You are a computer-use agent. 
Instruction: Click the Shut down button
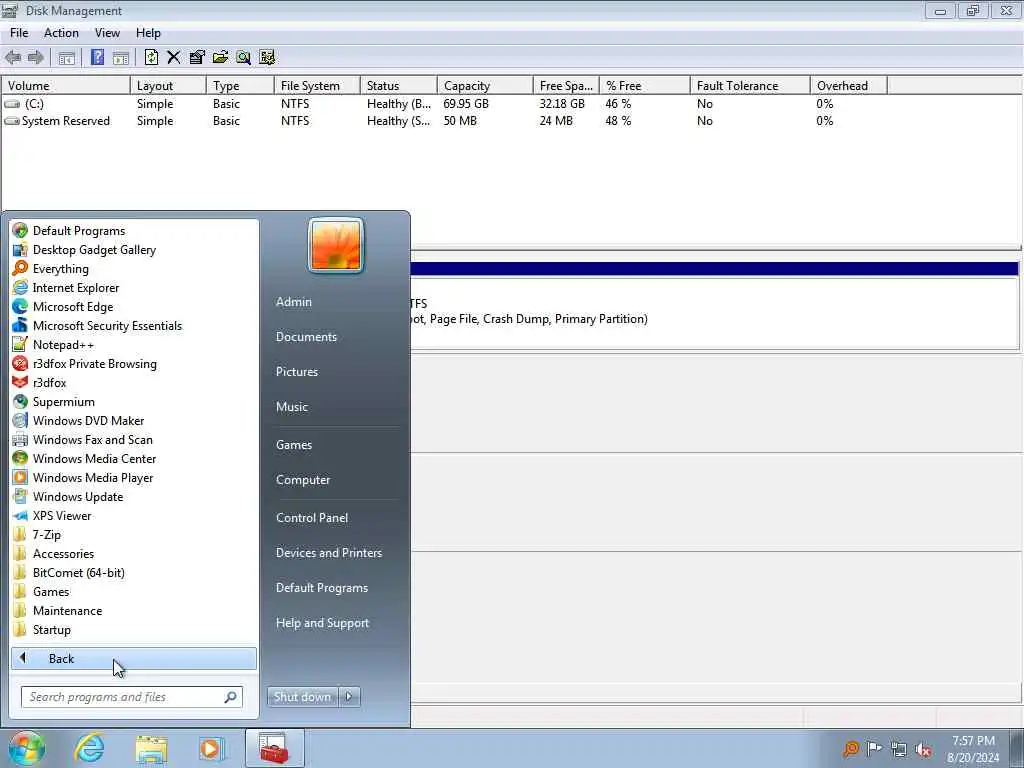tap(302, 697)
